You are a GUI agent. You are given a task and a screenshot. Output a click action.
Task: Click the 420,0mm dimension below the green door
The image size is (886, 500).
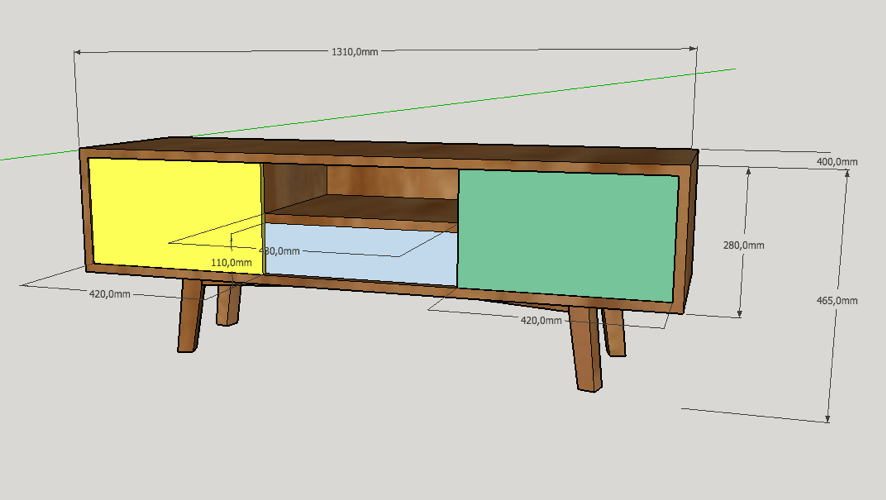(541, 321)
